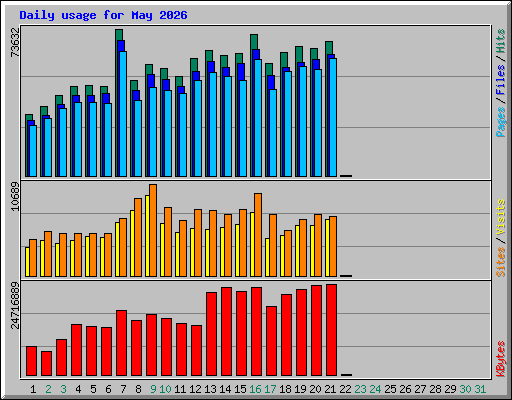Click day 5 on the x-axis
This screenshot has width=512, height=400.
click(x=93, y=389)
